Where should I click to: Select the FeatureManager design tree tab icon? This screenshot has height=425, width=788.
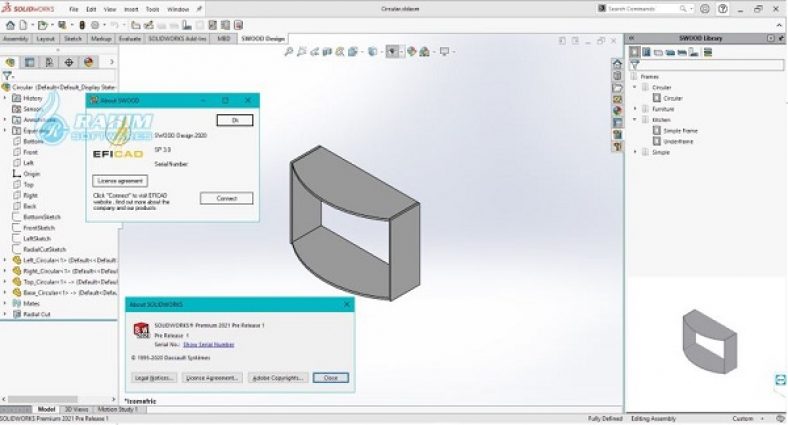click(x=10, y=62)
